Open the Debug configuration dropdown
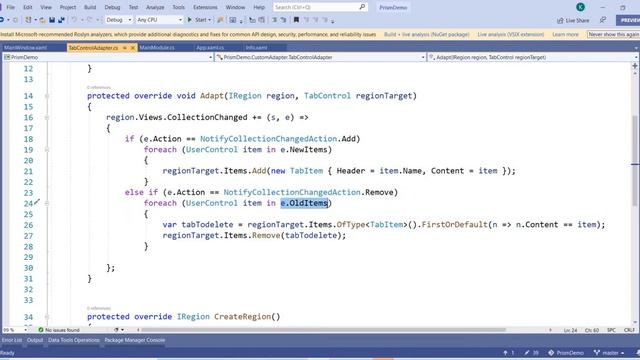This screenshot has width=640, height=360. pos(119,20)
